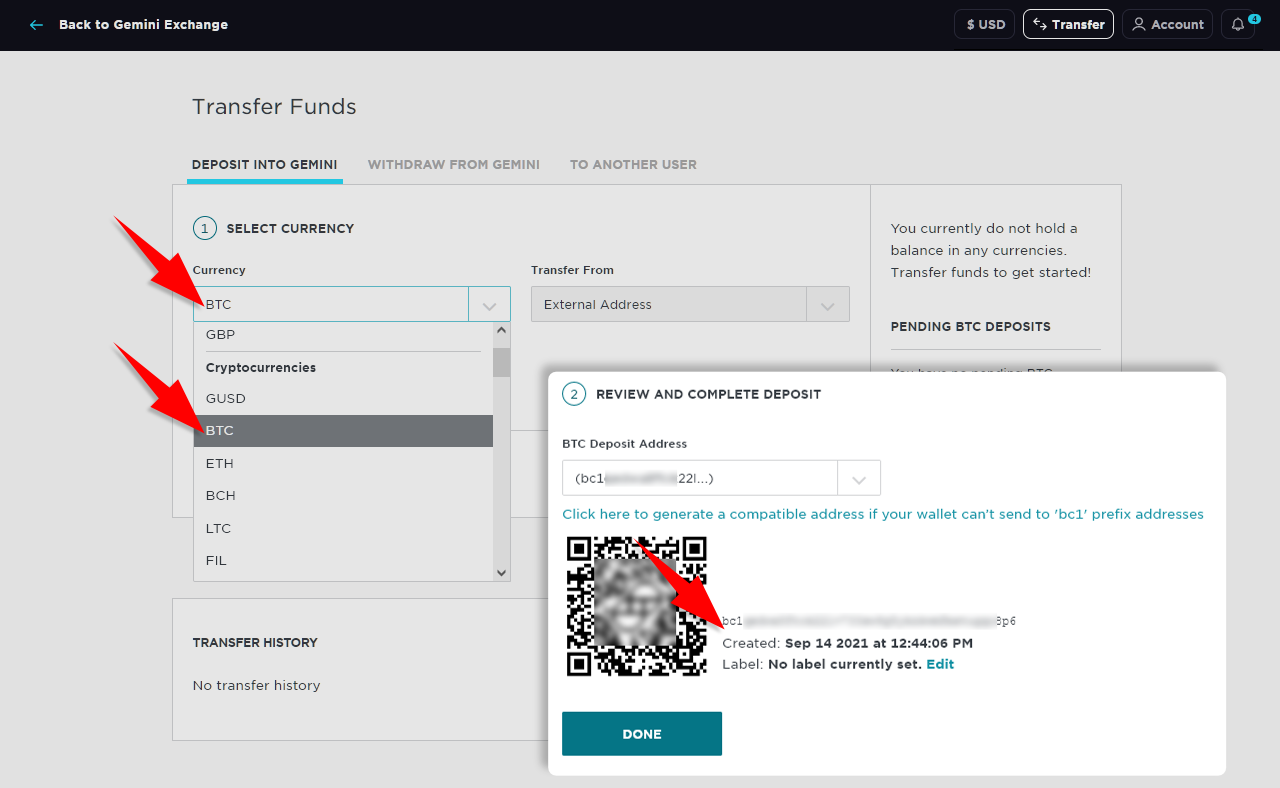This screenshot has width=1280, height=788.
Task: Click Pending BTC Deposits heading
Action: (970, 327)
